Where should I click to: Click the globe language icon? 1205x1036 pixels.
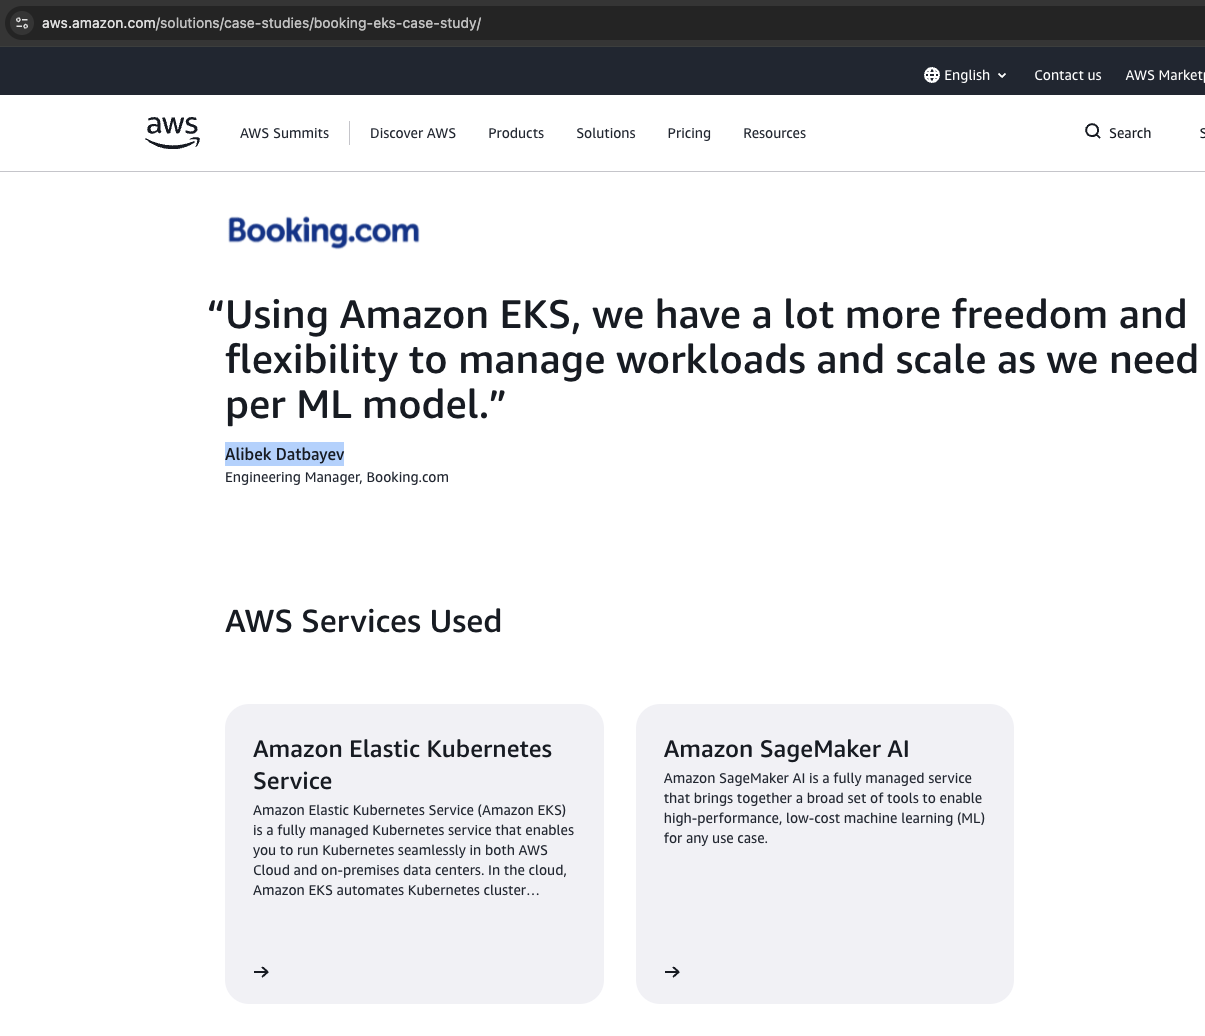932,75
